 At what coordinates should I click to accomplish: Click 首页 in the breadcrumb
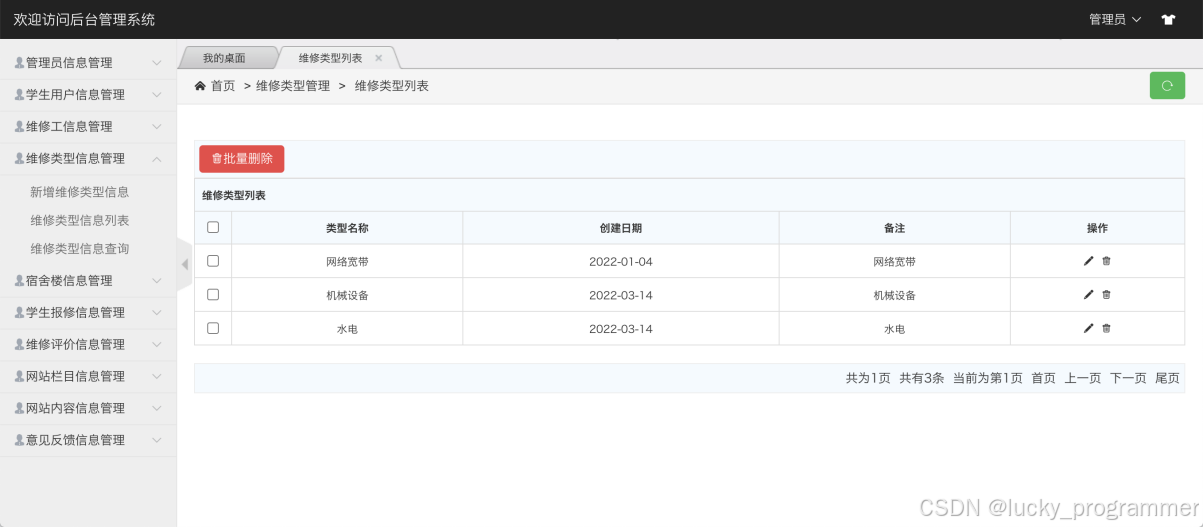click(x=223, y=86)
